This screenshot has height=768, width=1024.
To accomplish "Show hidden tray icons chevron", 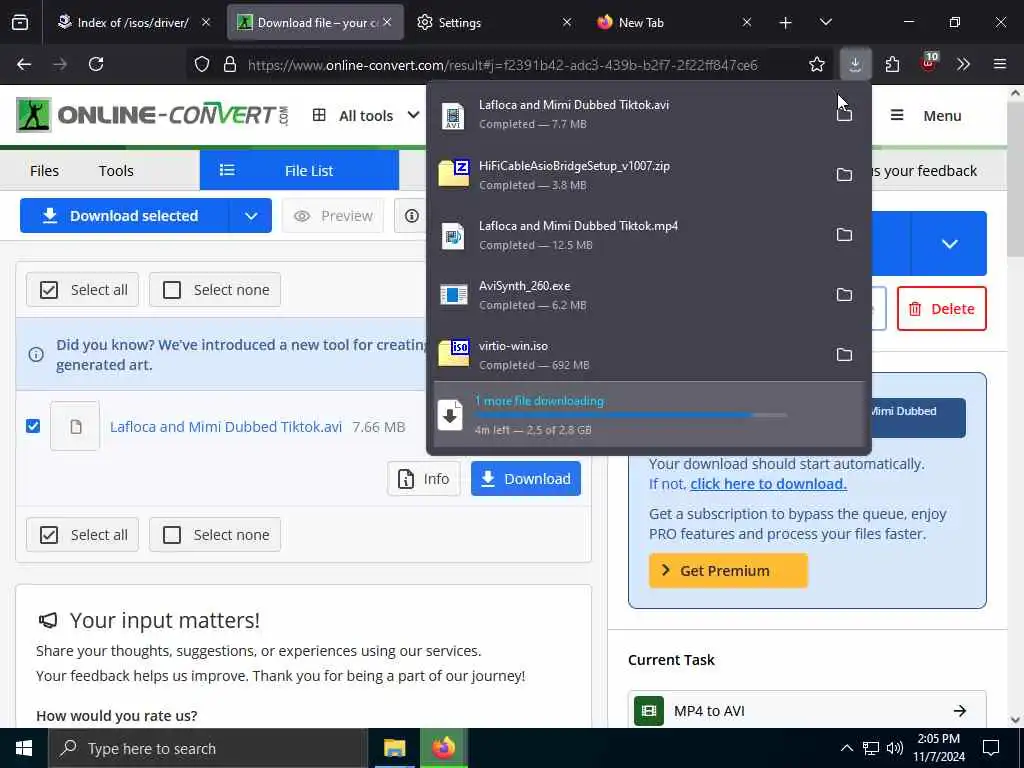I will pyautogui.click(x=846, y=748).
